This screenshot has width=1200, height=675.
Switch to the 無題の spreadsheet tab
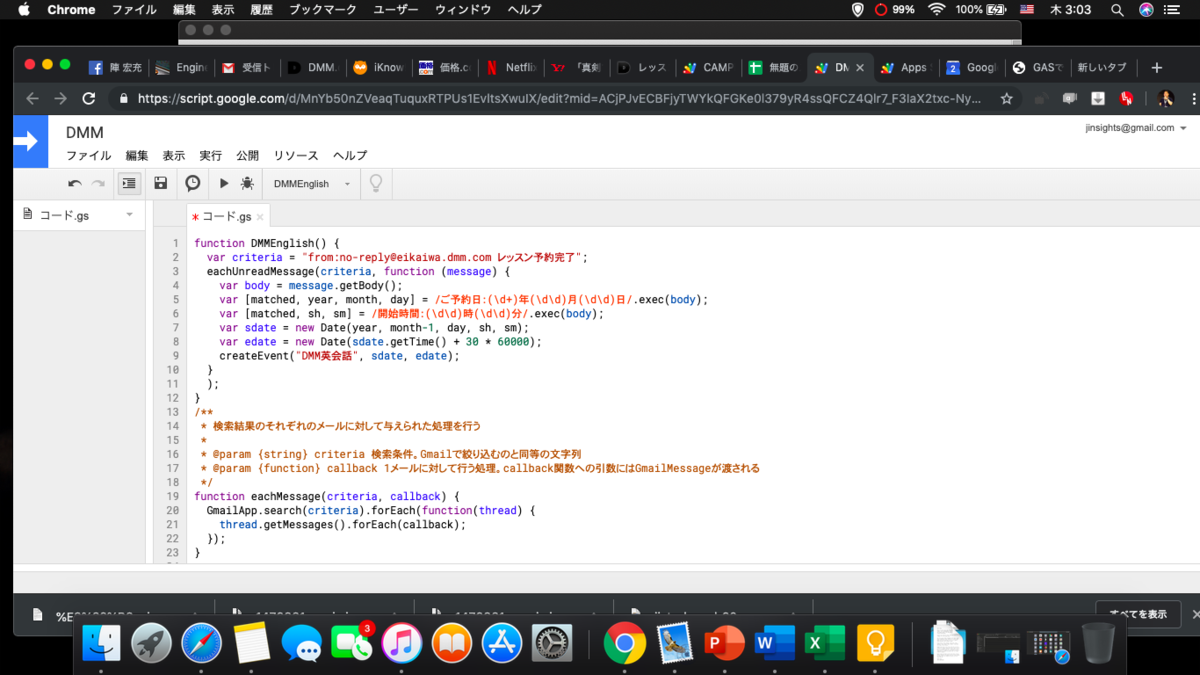pos(773,68)
